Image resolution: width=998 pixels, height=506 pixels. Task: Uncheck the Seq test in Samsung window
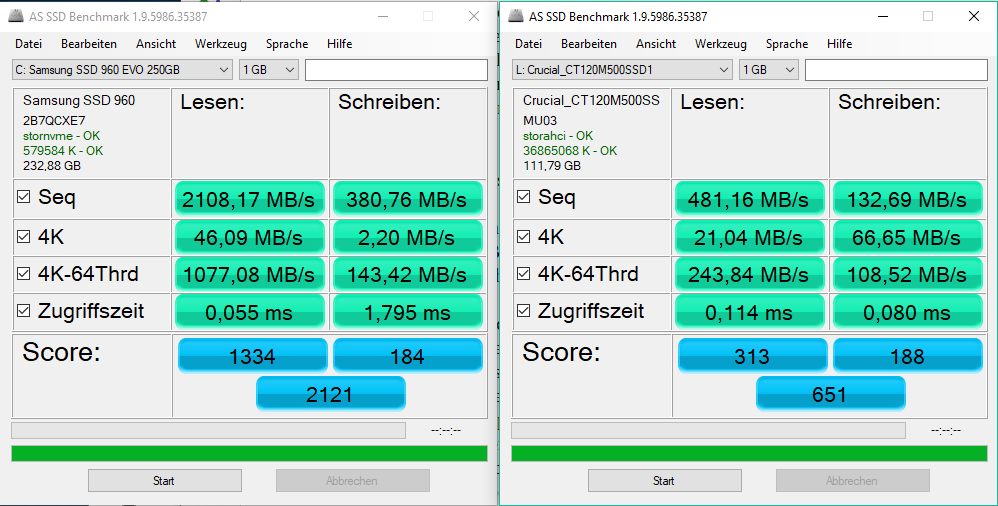[x=24, y=197]
